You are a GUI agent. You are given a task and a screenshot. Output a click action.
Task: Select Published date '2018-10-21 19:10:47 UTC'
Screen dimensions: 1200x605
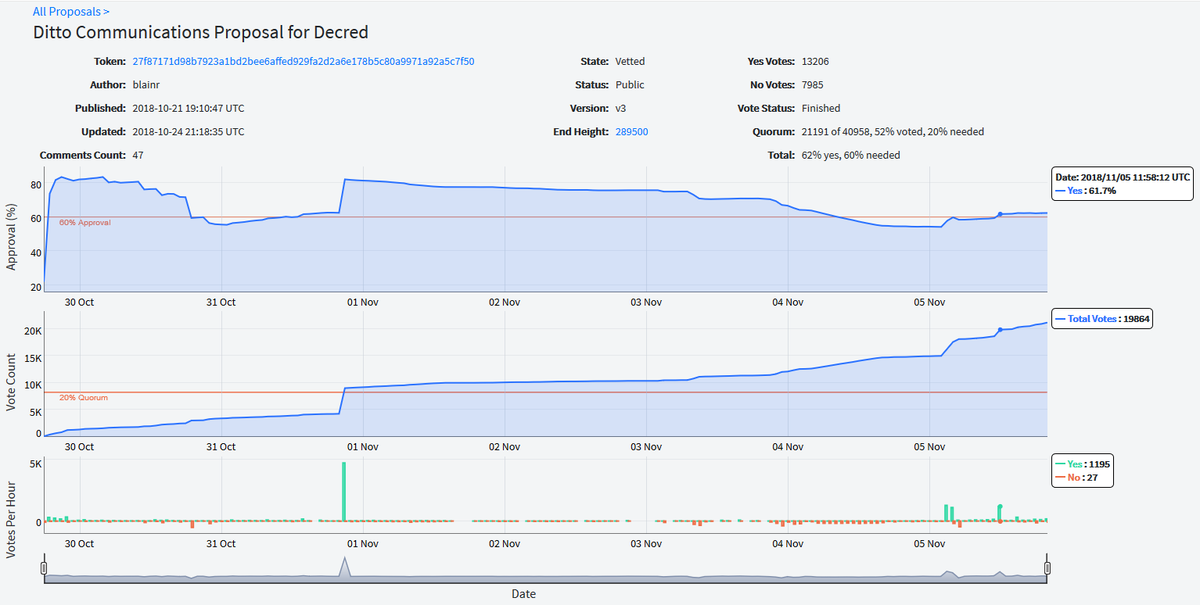pyautogui.click(x=188, y=108)
